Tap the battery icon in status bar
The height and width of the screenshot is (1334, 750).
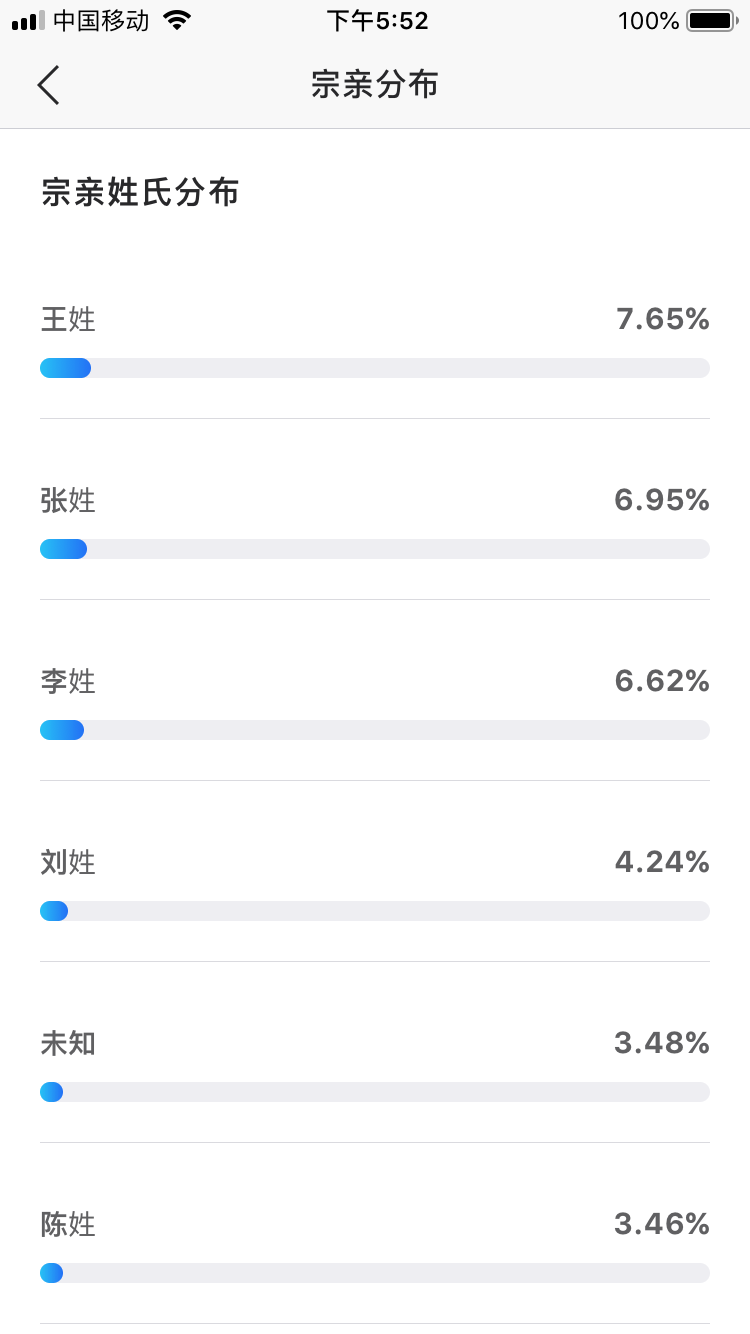pyautogui.click(x=711, y=21)
